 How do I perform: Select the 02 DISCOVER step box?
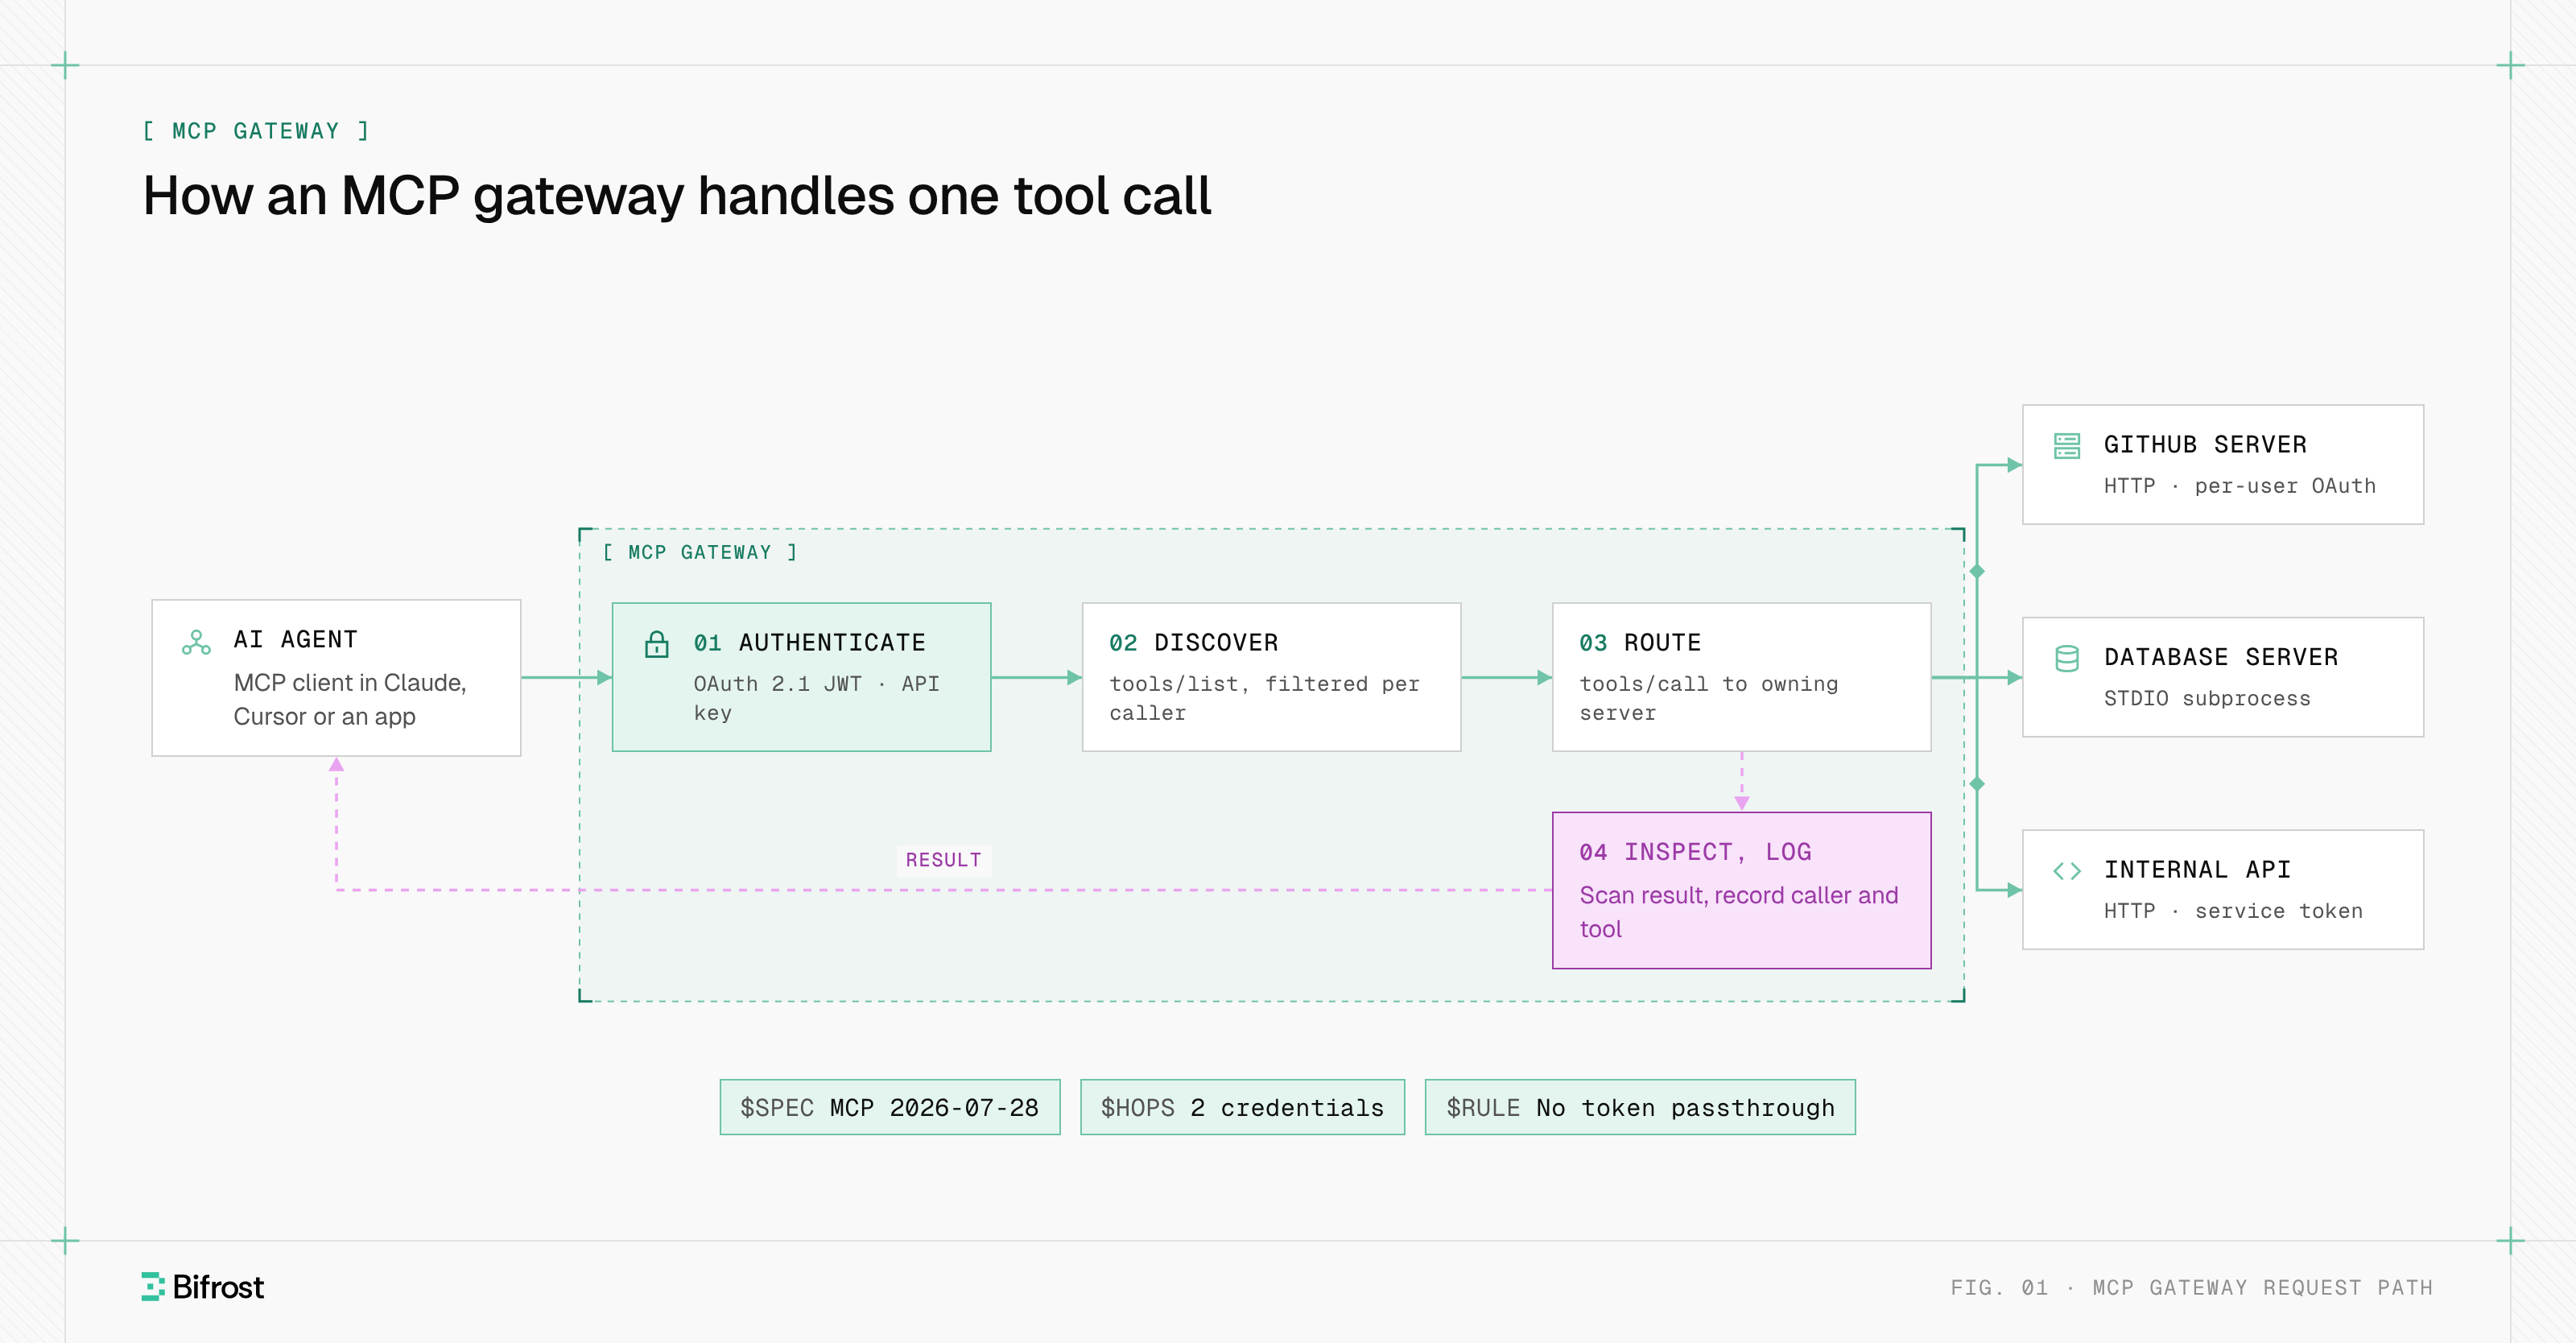click(1271, 677)
